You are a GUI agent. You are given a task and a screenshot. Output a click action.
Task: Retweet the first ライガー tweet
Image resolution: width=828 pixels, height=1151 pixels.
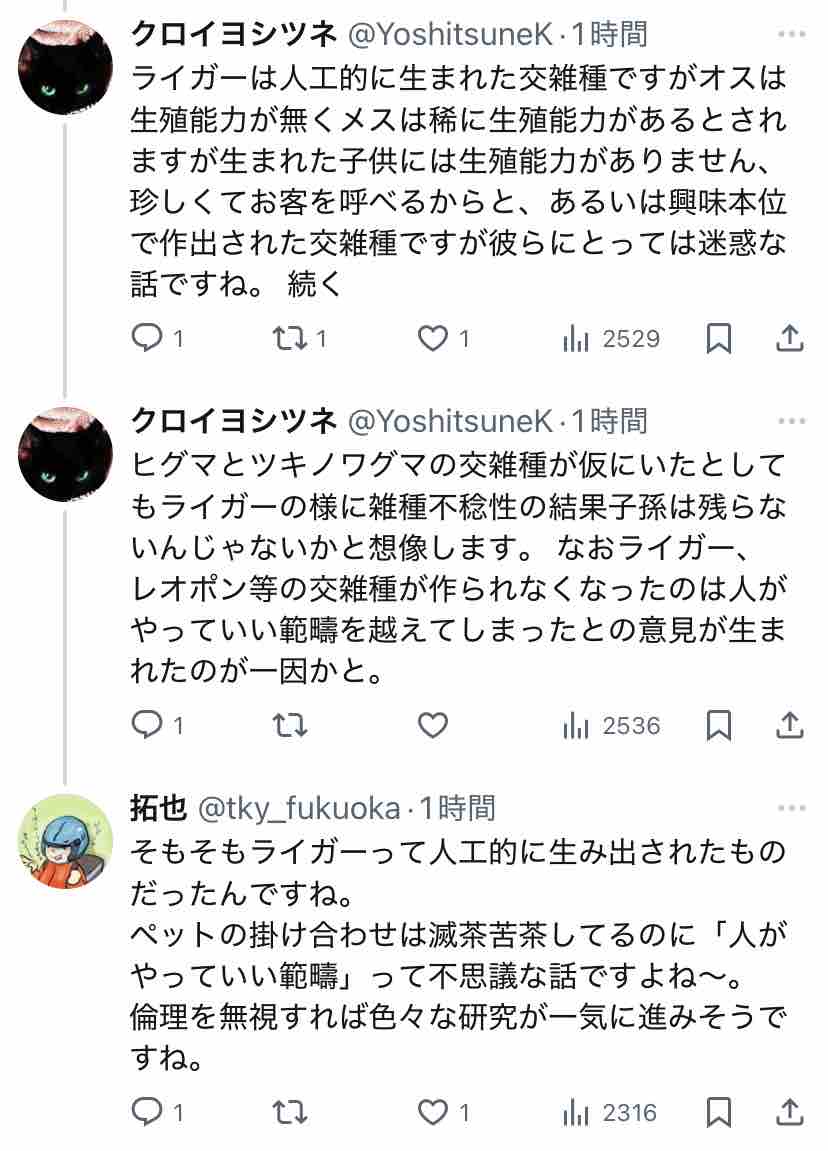299,338
